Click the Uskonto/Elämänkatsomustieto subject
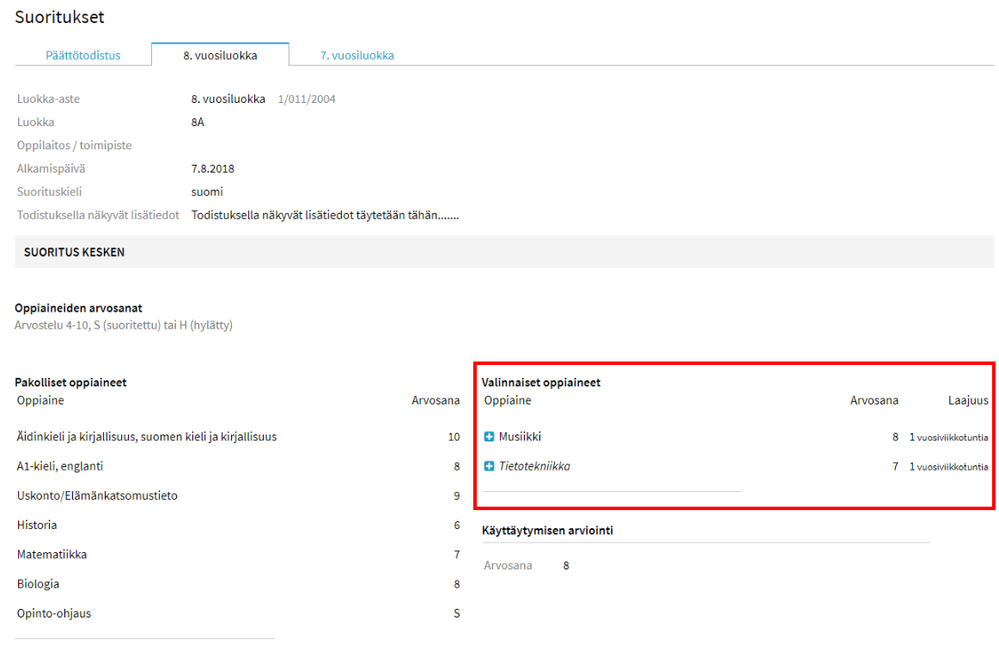This screenshot has width=999, height=656. tap(97, 496)
